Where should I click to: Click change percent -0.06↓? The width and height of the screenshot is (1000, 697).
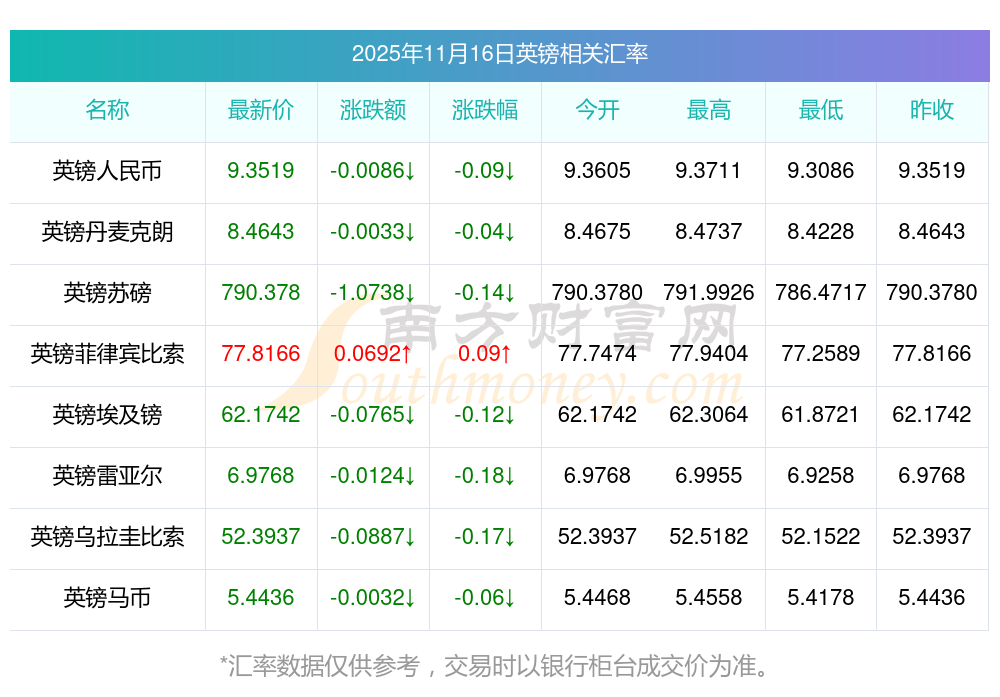[x=485, y=598]
